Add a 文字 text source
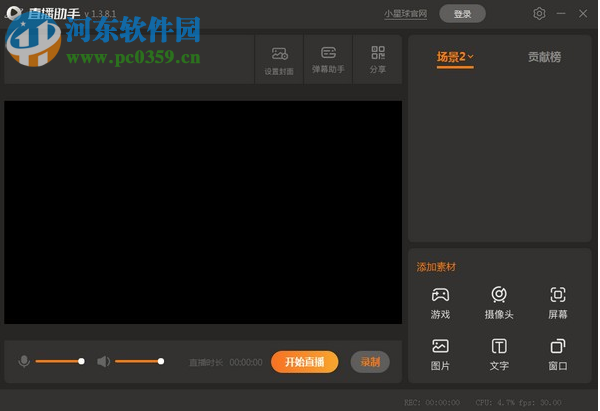600x411 pixels. [499, 355]
